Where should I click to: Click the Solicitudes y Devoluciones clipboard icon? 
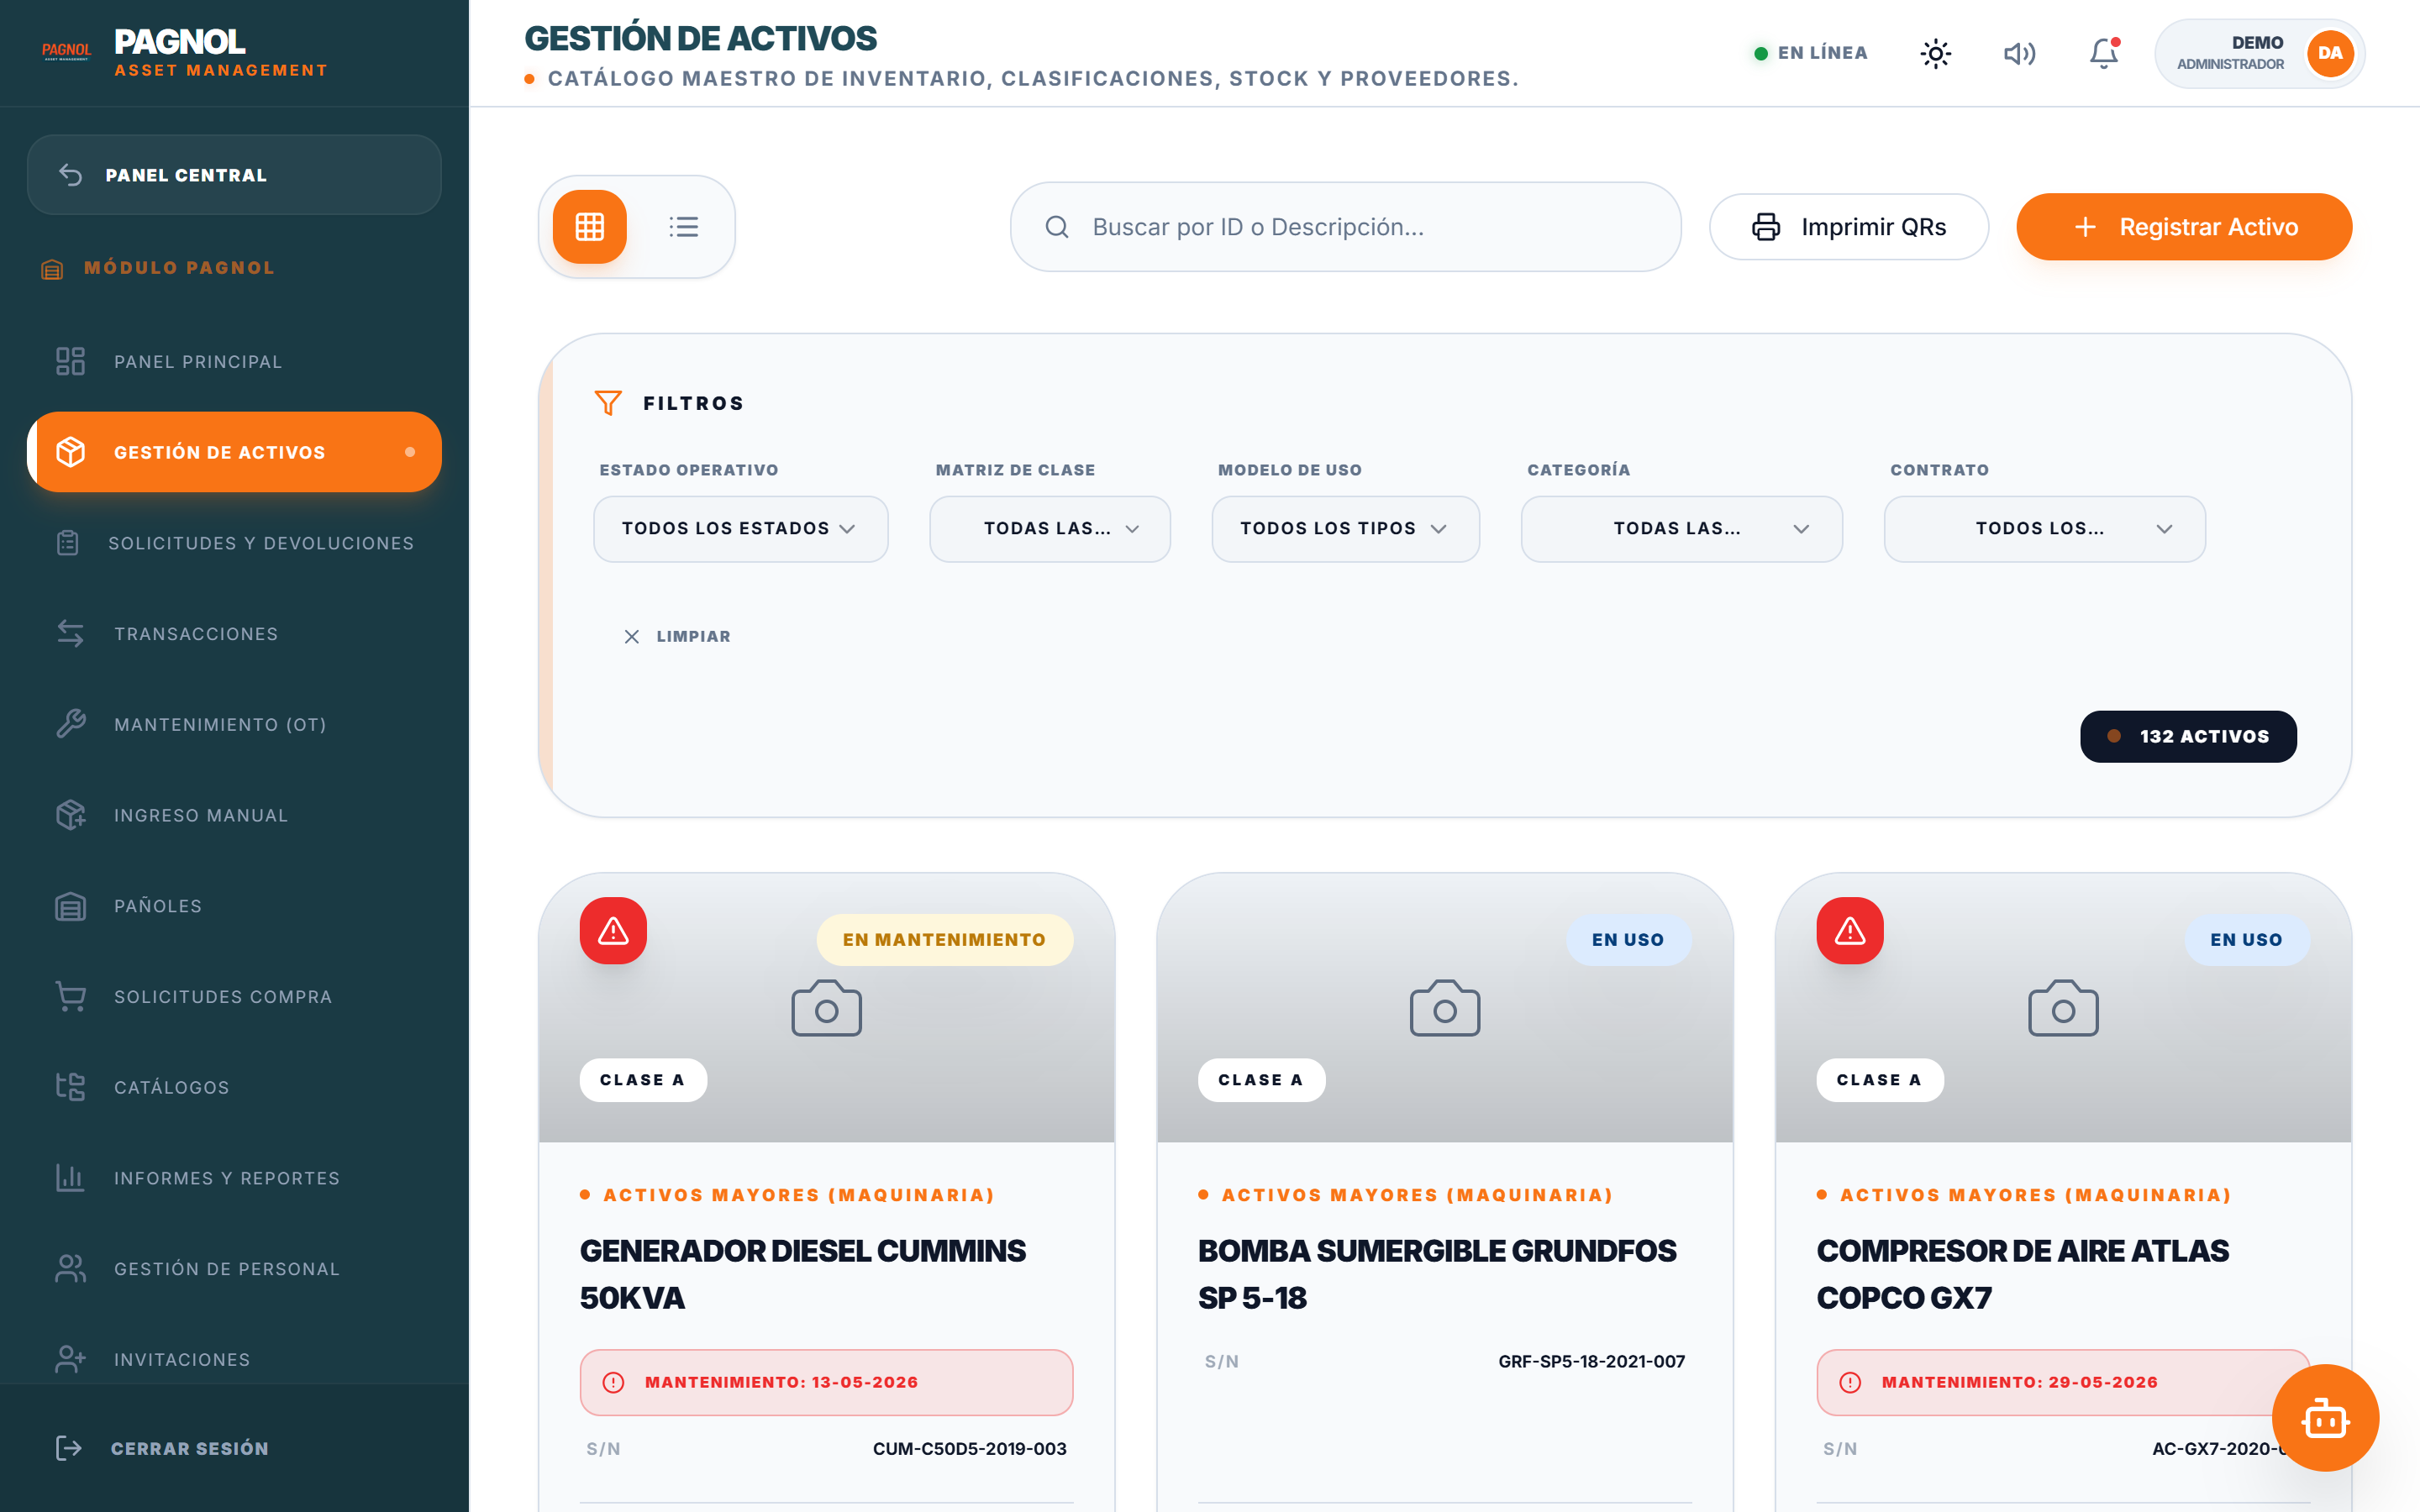tap(67, 543)
